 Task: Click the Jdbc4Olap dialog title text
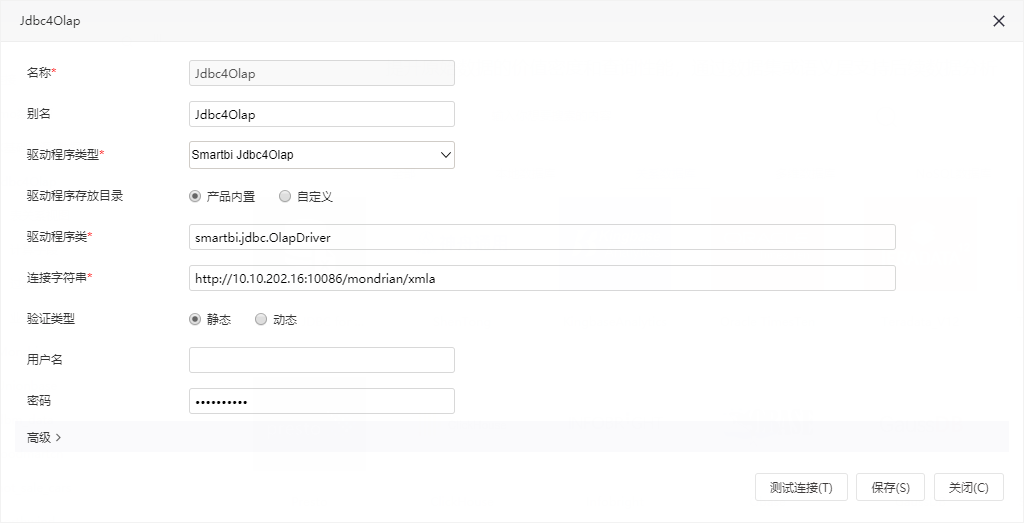(50, 20)
